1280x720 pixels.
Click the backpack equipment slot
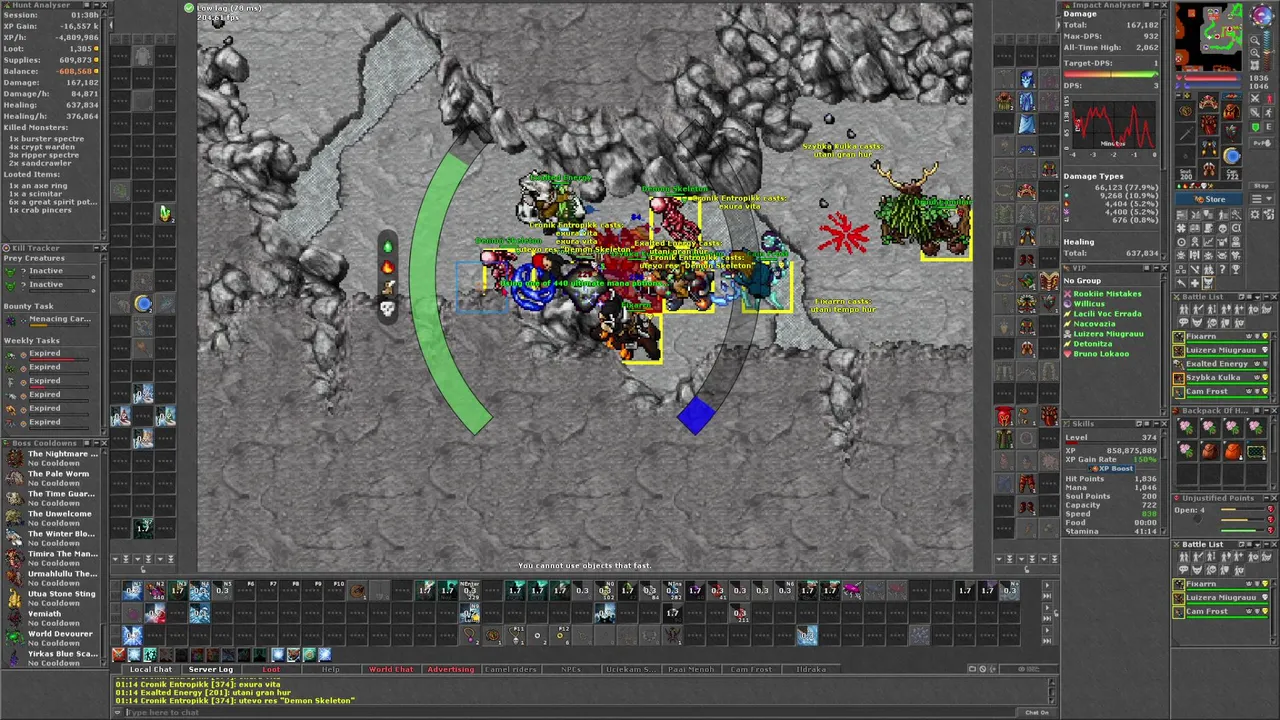coord(1232,110)
